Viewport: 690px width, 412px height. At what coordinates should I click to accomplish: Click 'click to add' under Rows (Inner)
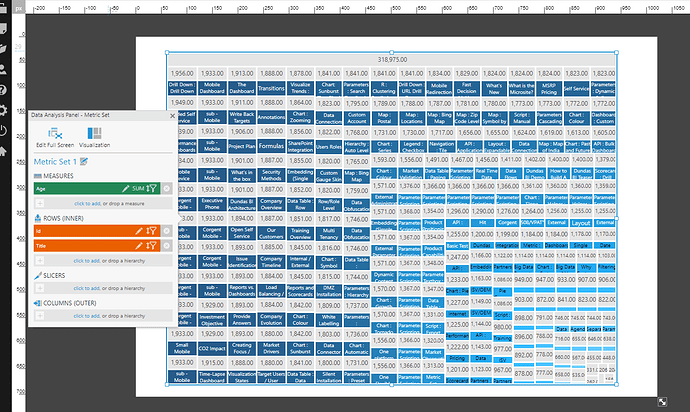87,261
